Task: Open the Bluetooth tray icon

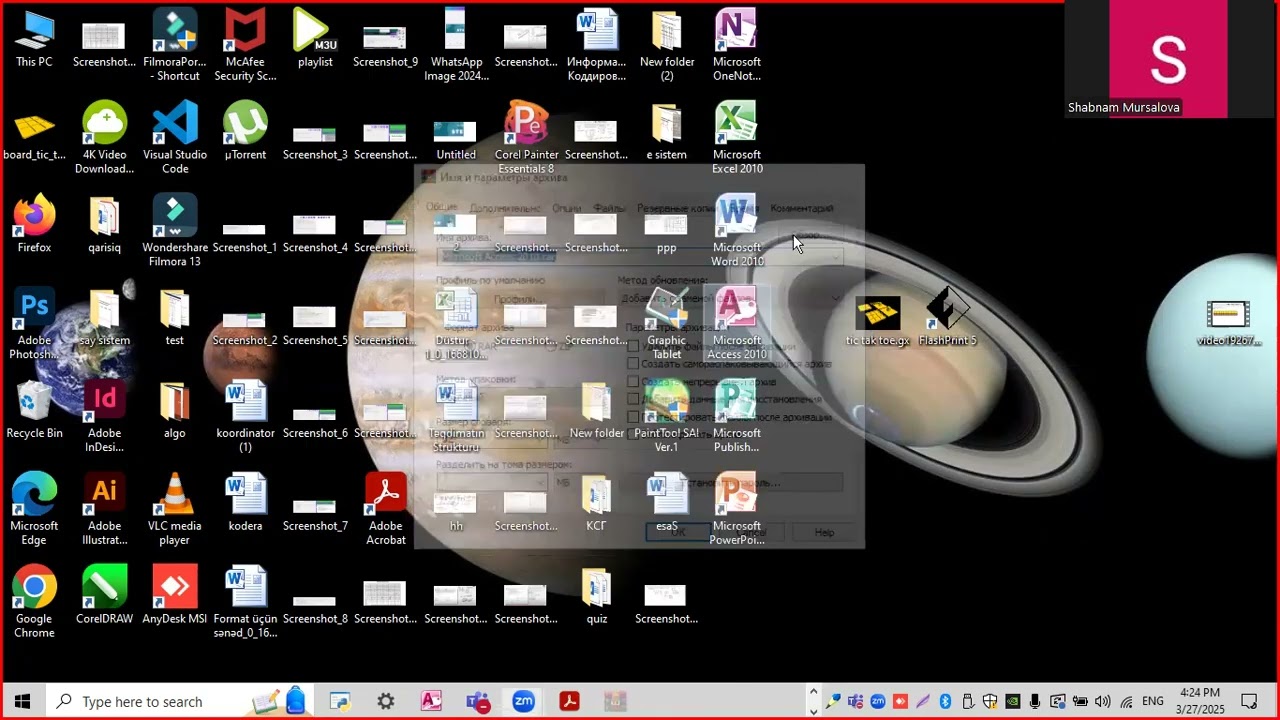Action: click(x=945, y=701)
